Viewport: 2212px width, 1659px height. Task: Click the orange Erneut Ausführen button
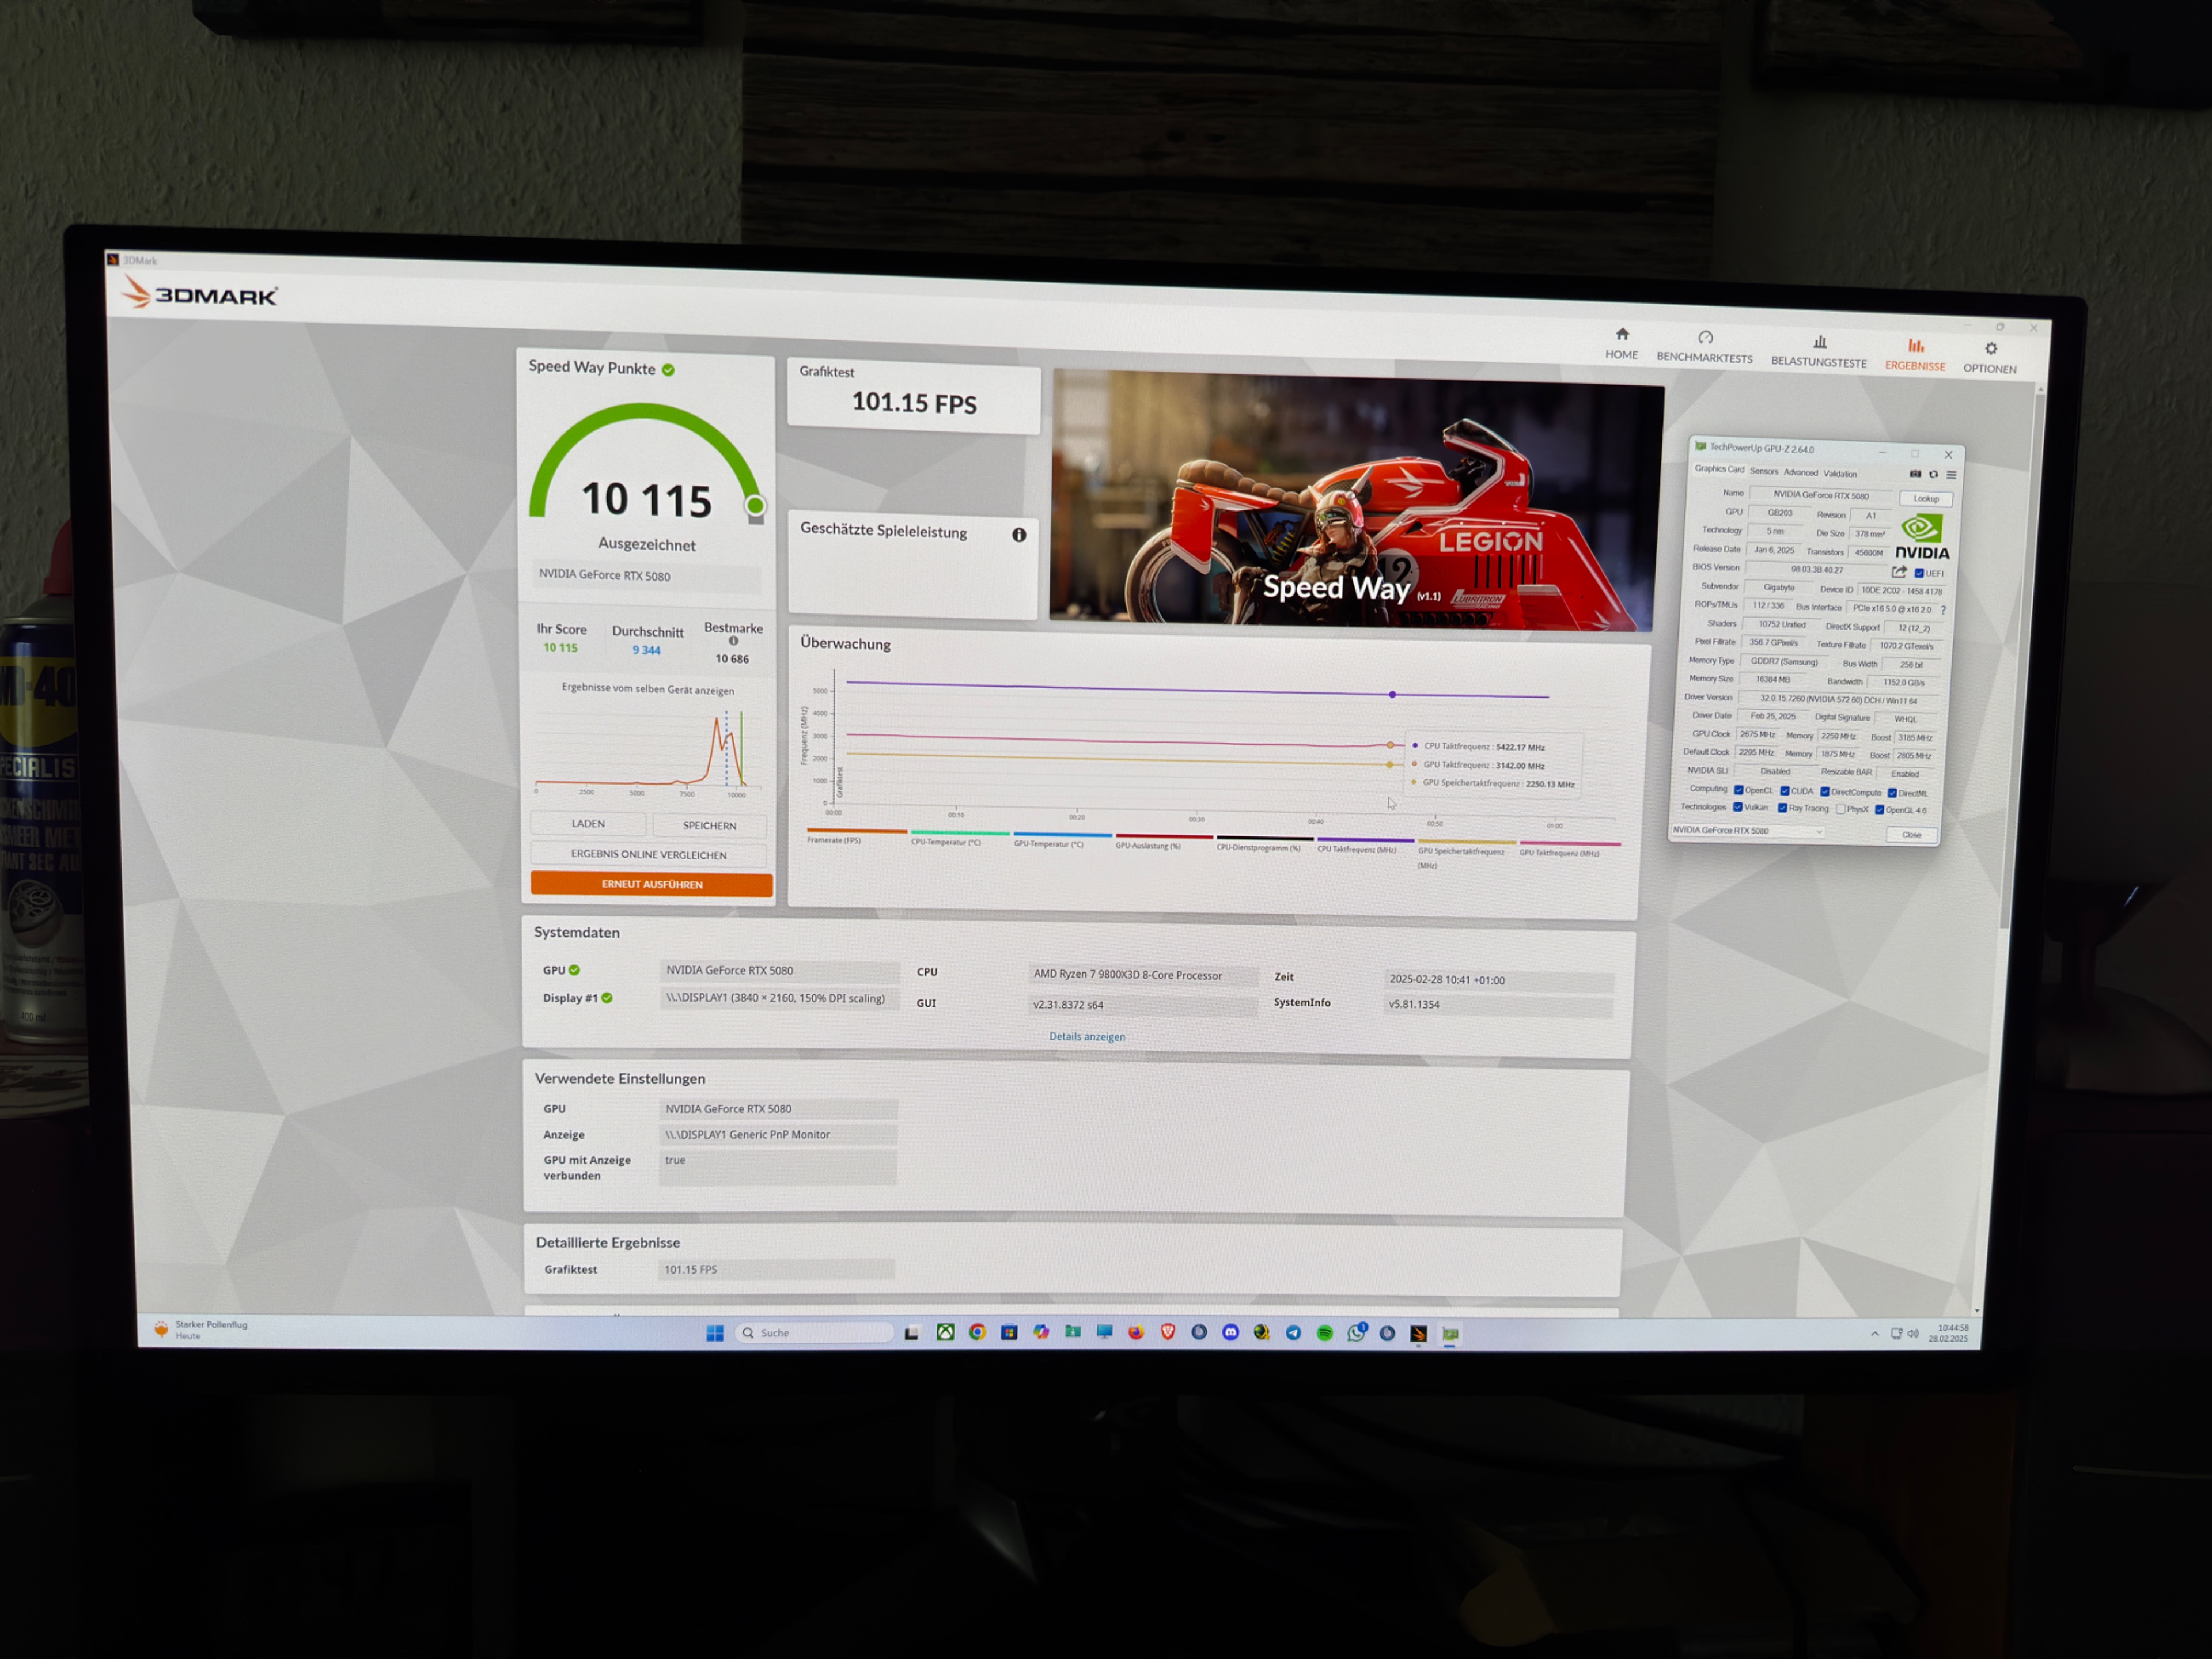[x=651, y=884]
